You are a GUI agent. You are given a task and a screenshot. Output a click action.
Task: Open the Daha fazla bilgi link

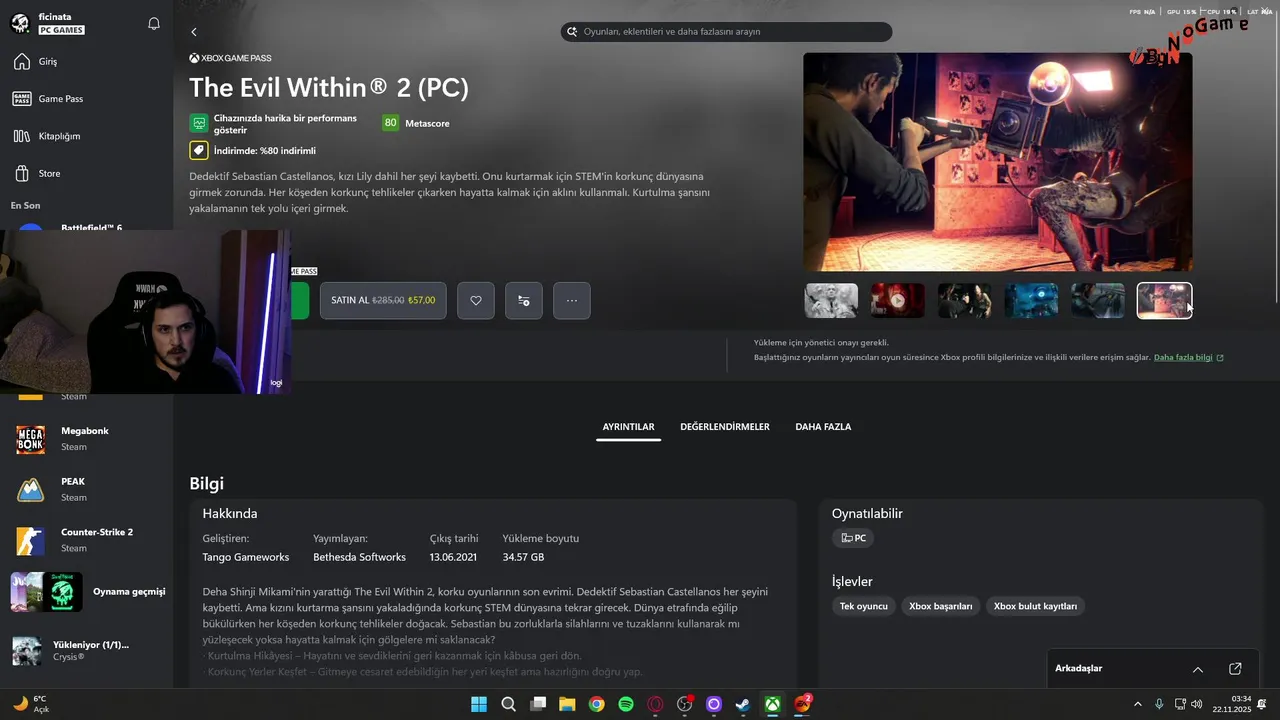[x=1188, y=357]
